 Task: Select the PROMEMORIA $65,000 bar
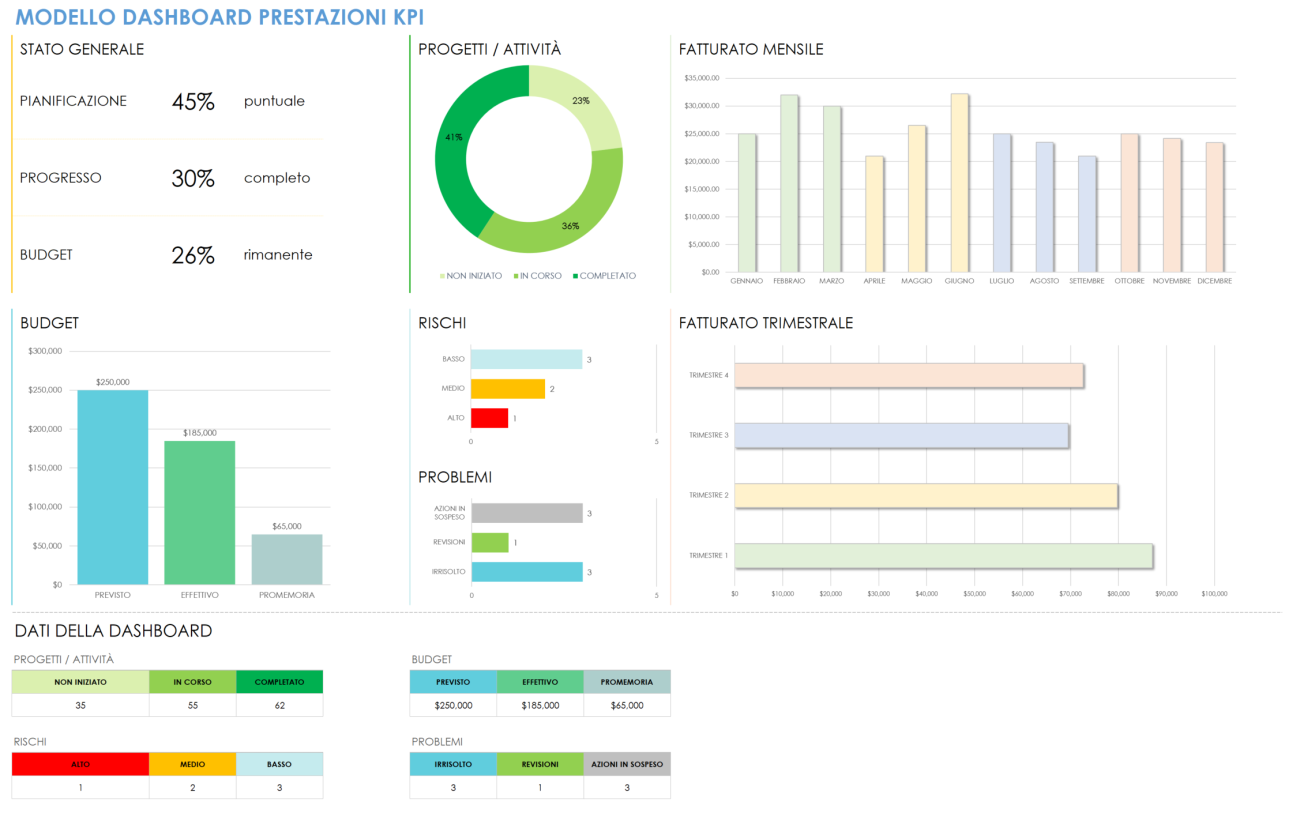(x=288, y=558)
